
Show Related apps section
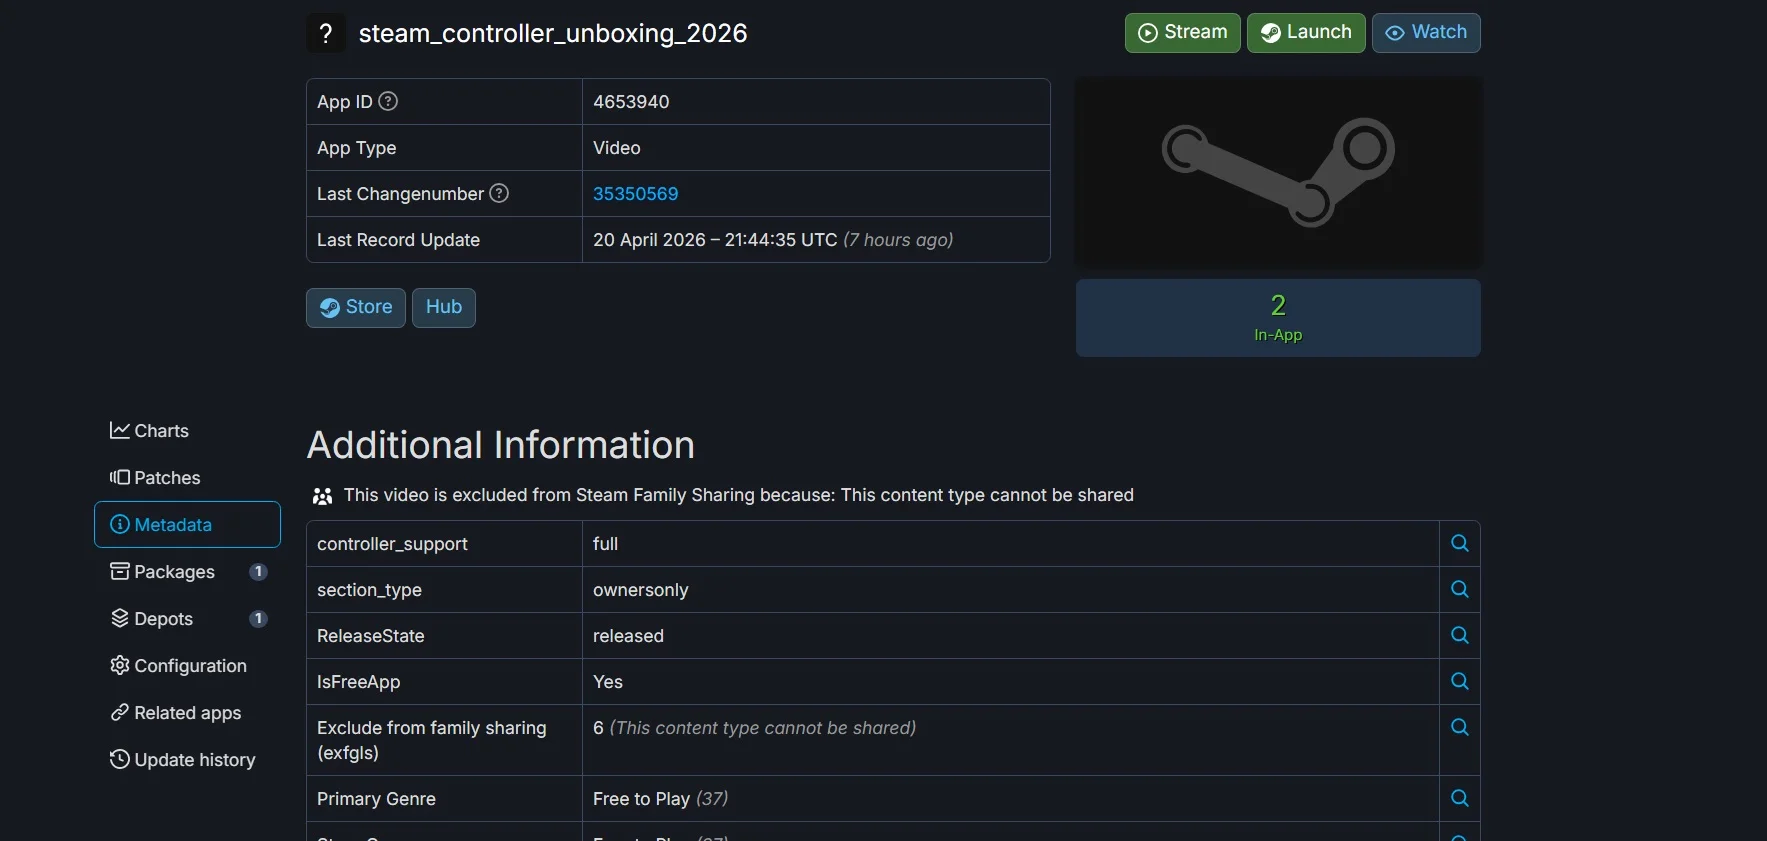(x=176, y=713)
